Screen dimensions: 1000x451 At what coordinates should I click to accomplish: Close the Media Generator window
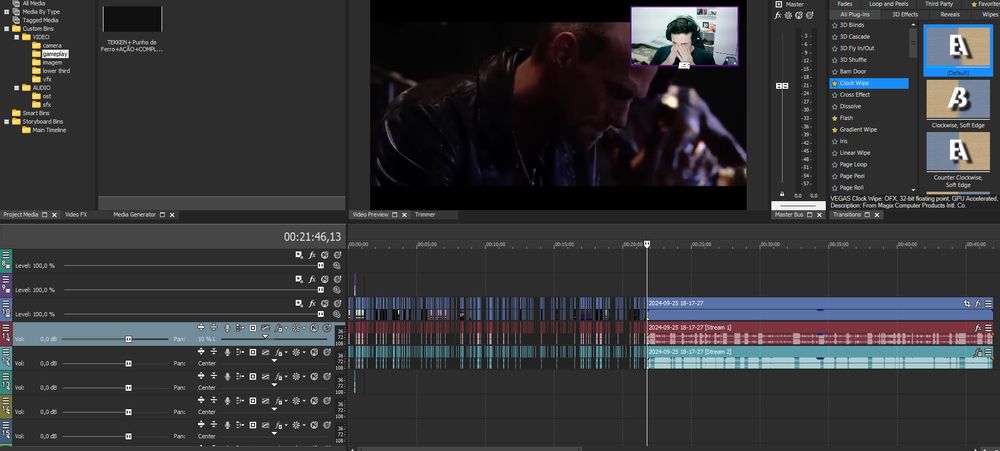[x=172, y=215]
